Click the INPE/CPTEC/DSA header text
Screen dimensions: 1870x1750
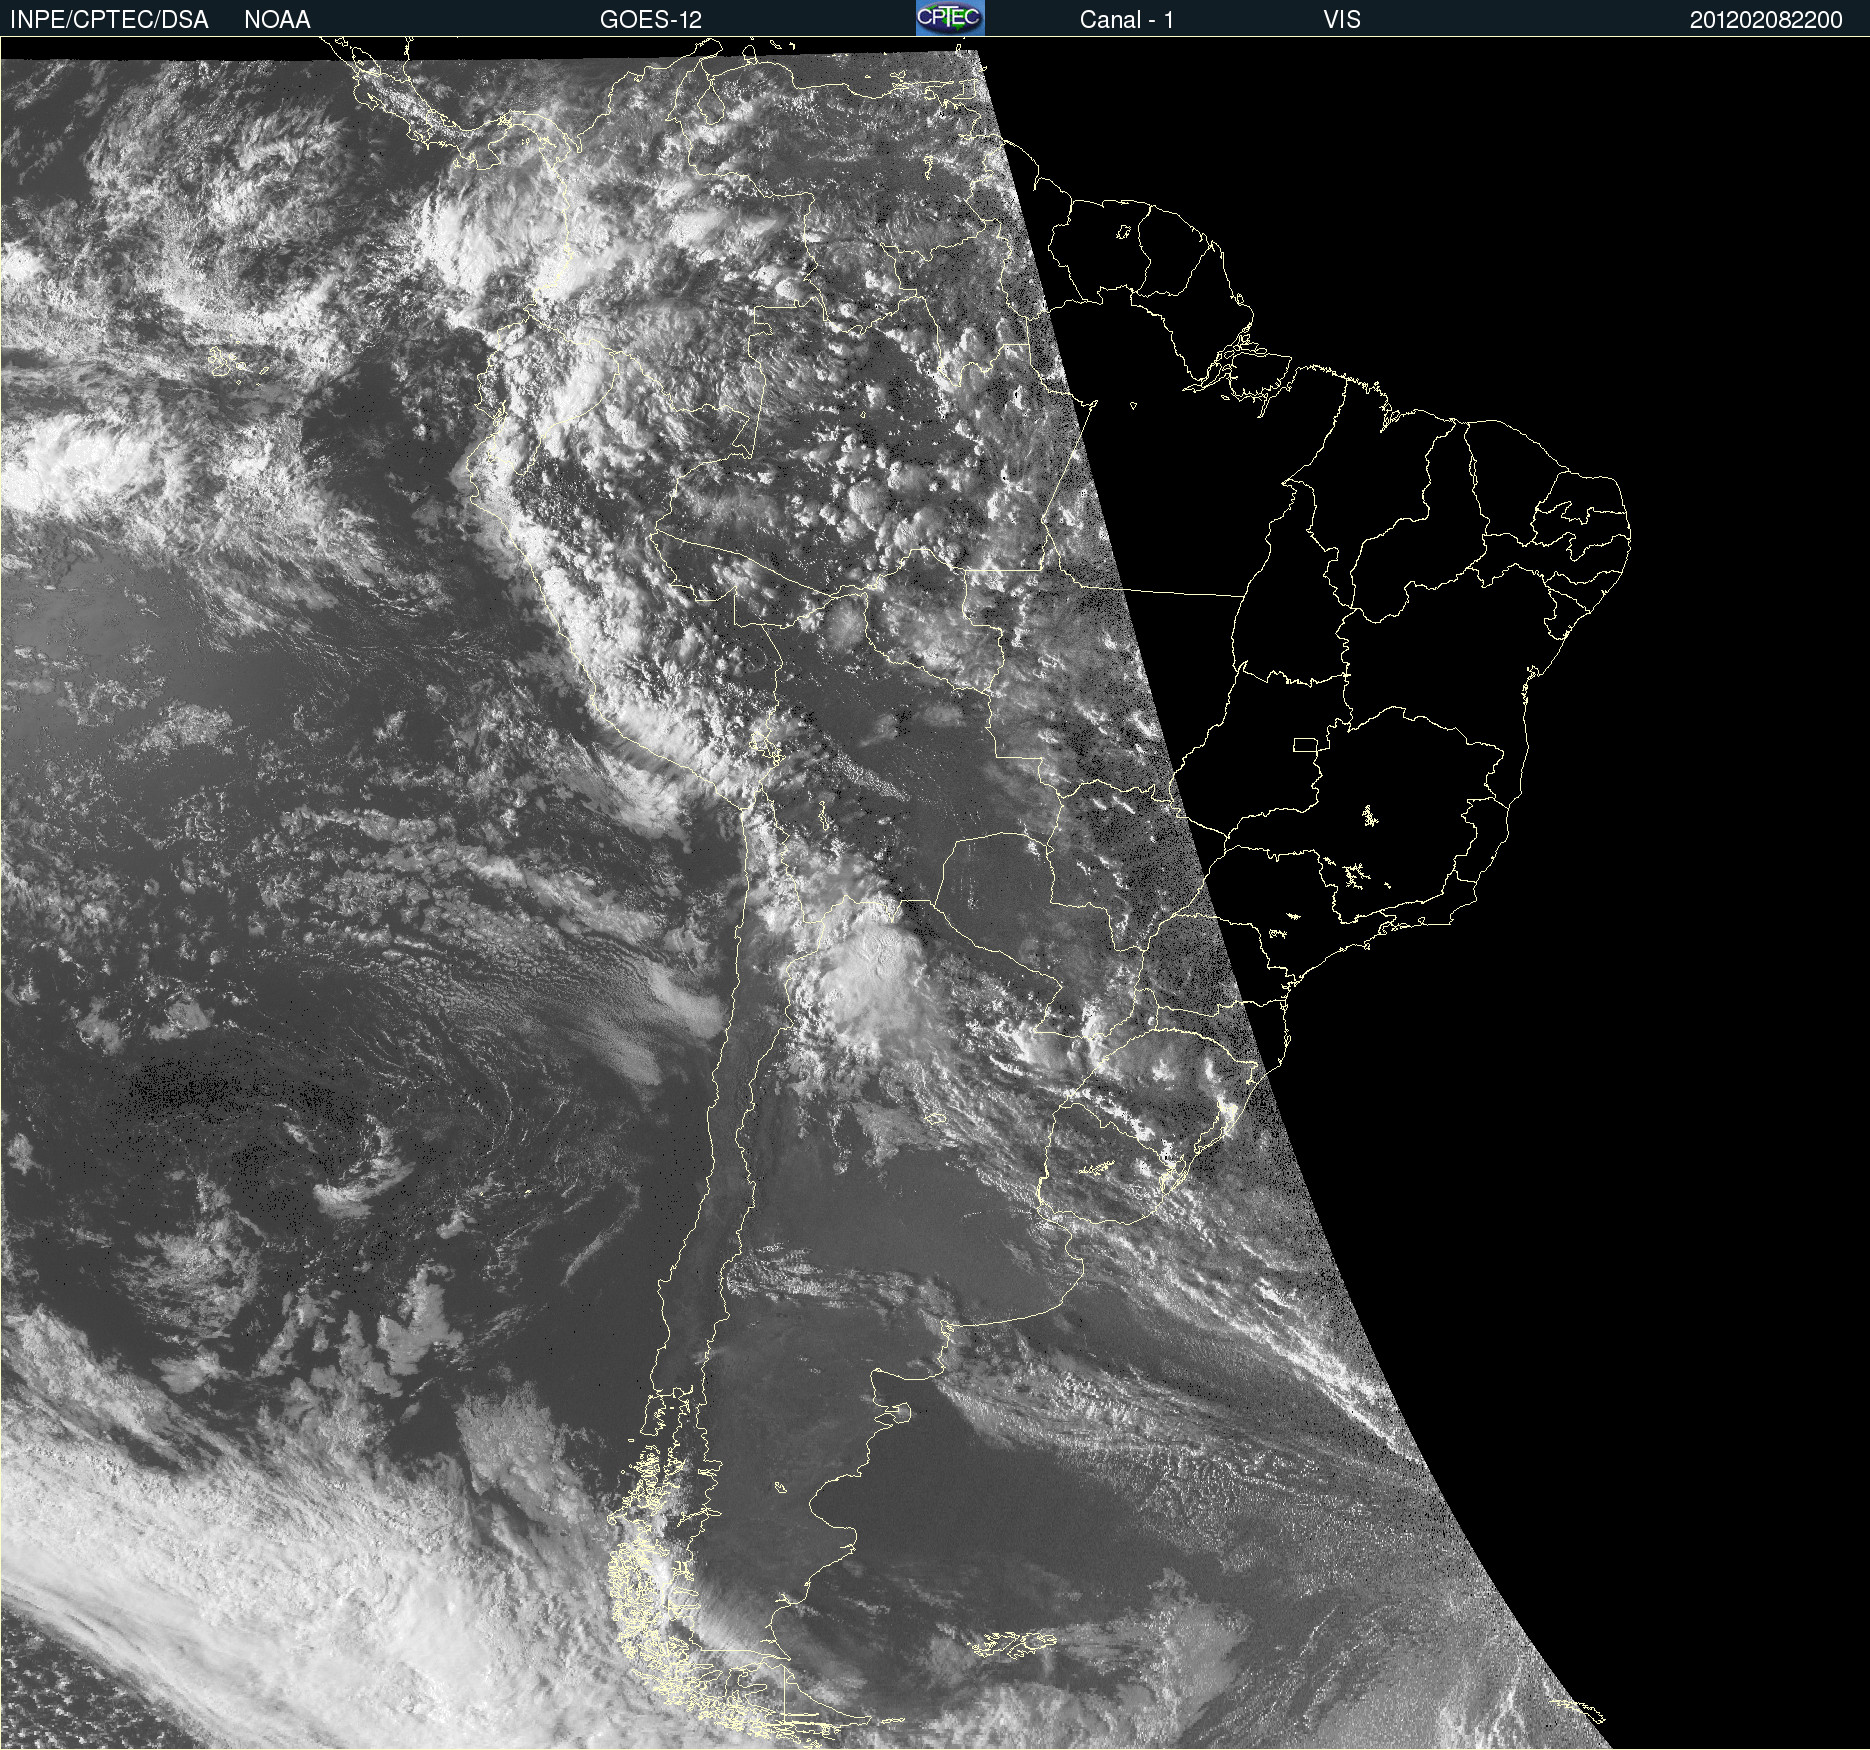[x=109, y=20]
